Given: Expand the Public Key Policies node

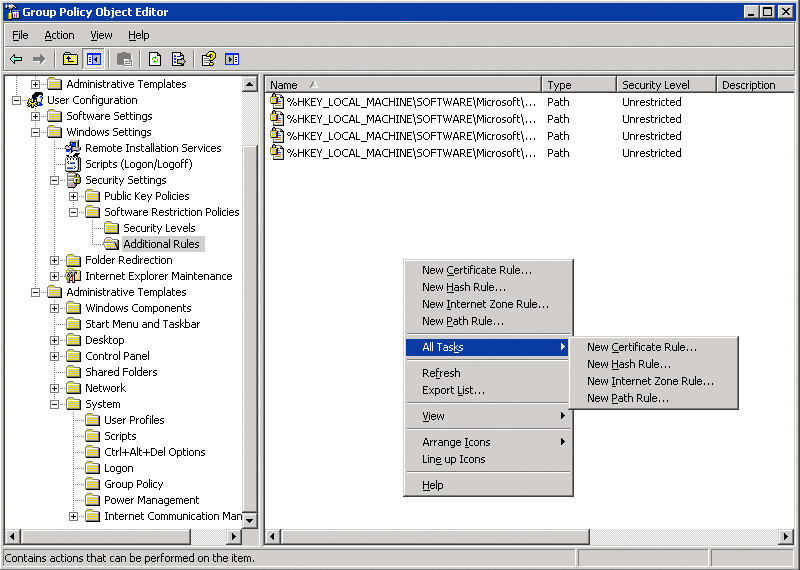Looking at the screenshot, I should pyautogui.click(x=73, y=196).
